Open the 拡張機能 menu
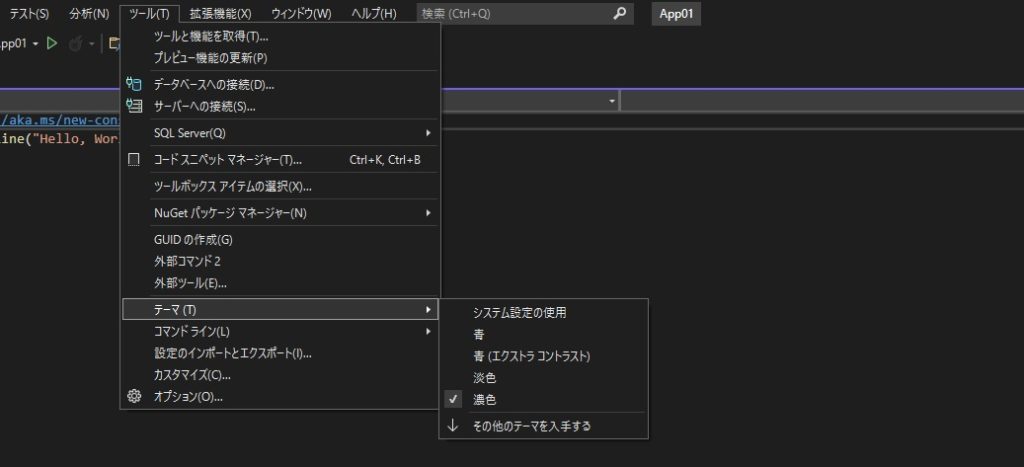The width and height of the screenshot is (1024, 467). [x=221, y=14]
